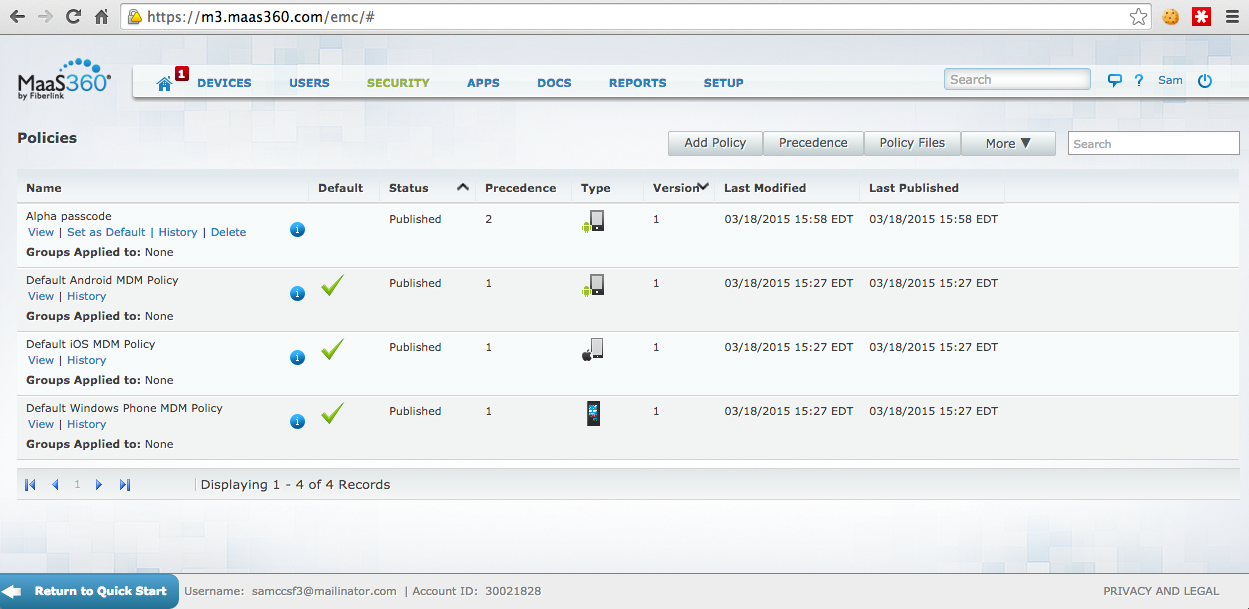Click the Windows Phone device type icon
The width and height of the screenshot is (1249, 609).
[x=593, y=413]
